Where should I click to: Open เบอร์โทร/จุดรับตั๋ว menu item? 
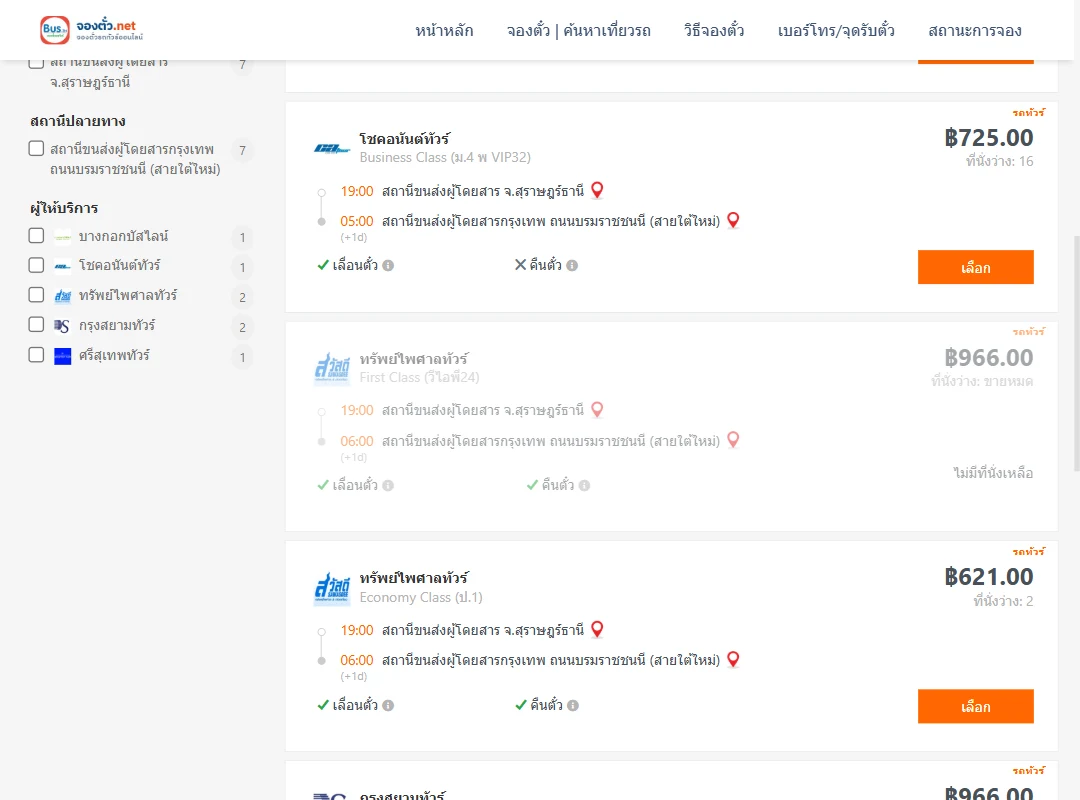(836, 30)
